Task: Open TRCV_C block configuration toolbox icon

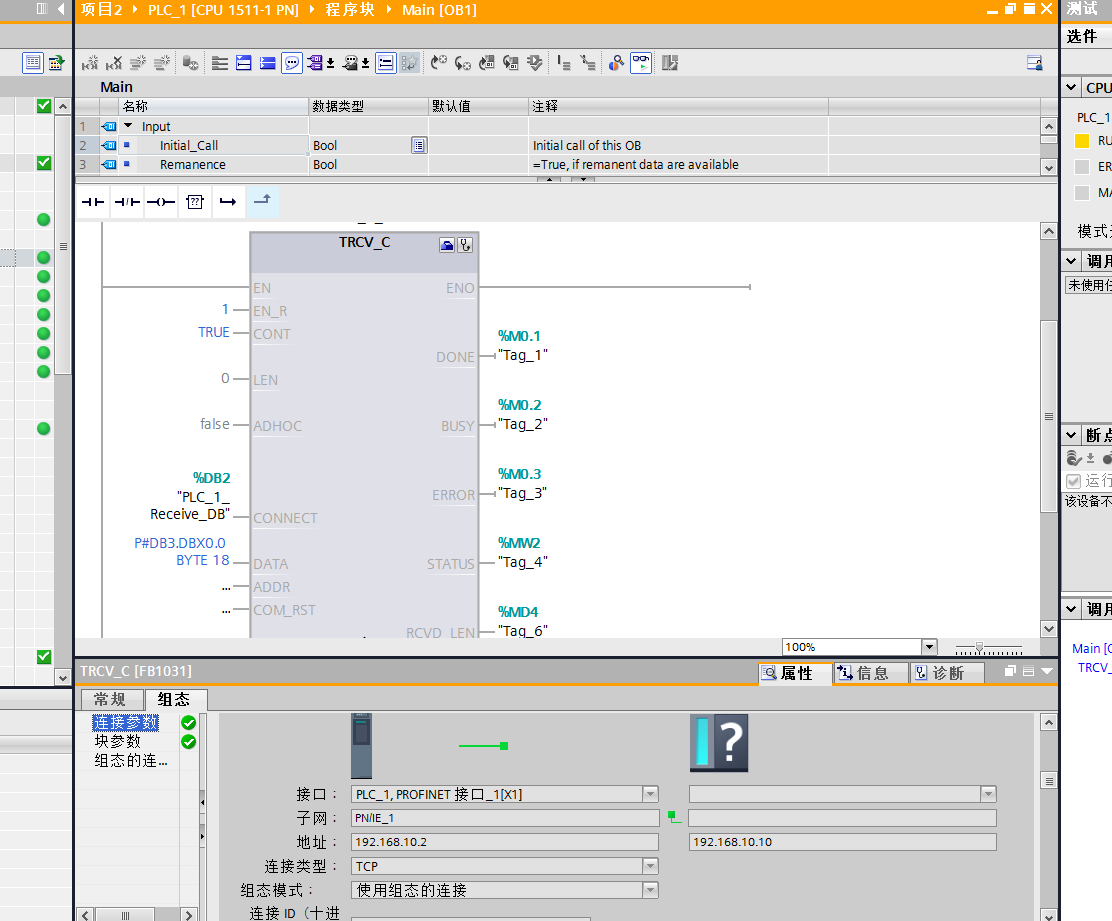Action: pos(447,245)
